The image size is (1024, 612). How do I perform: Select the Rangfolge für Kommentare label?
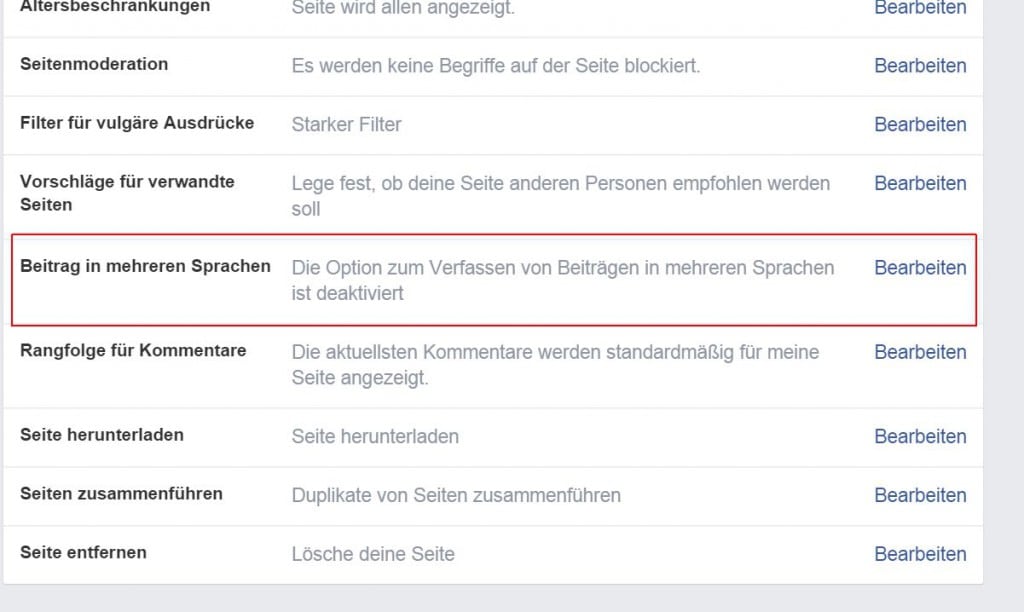(133, 351)
